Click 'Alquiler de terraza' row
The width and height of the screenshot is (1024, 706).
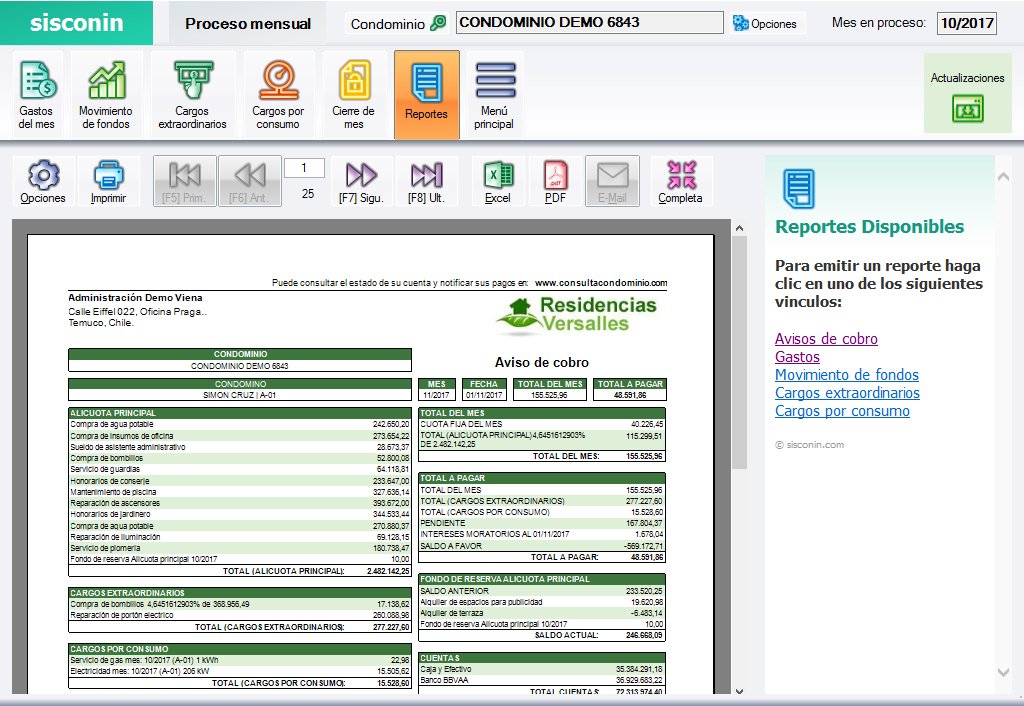[x=541, y=613]
